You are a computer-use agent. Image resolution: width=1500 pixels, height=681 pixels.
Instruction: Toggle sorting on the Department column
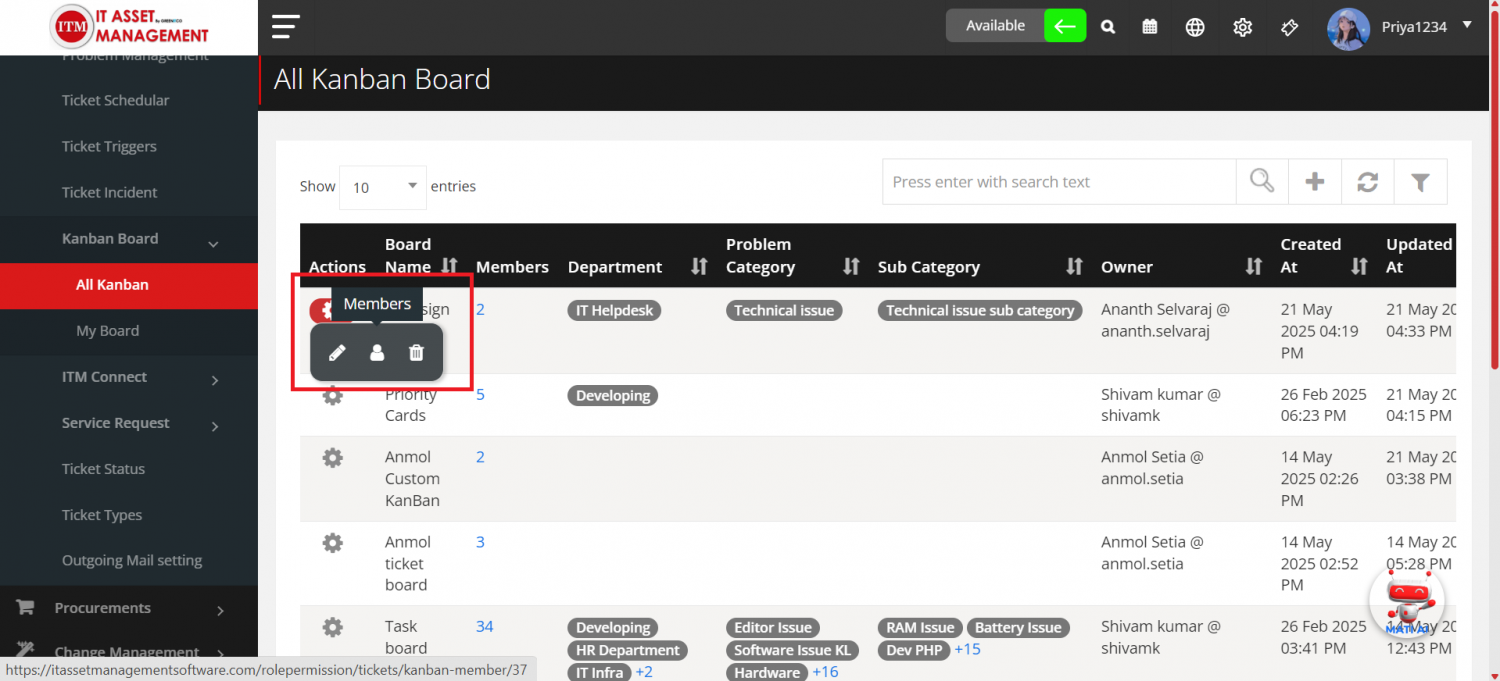[x=699, y=267]
